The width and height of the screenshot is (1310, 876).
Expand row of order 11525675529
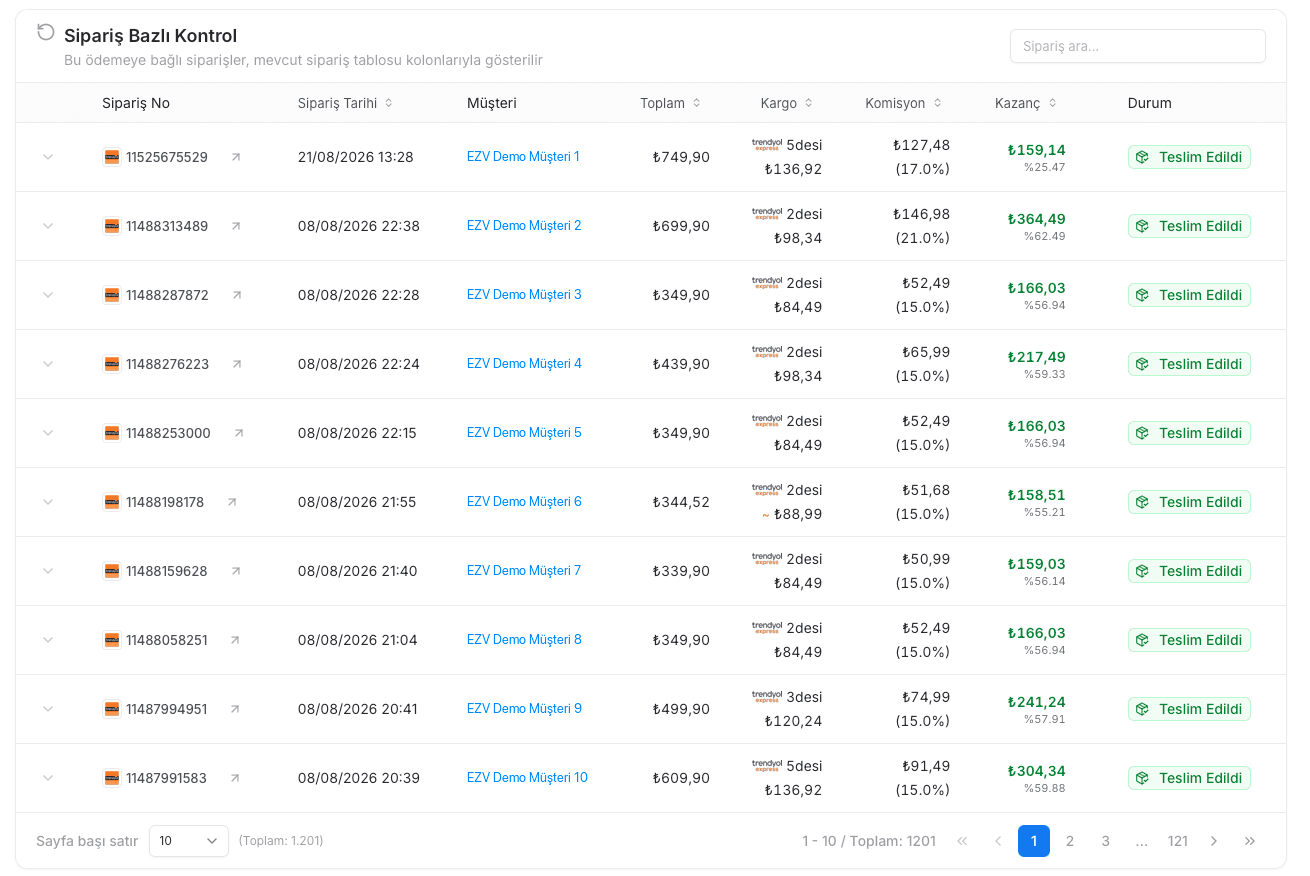click(48, 157)
